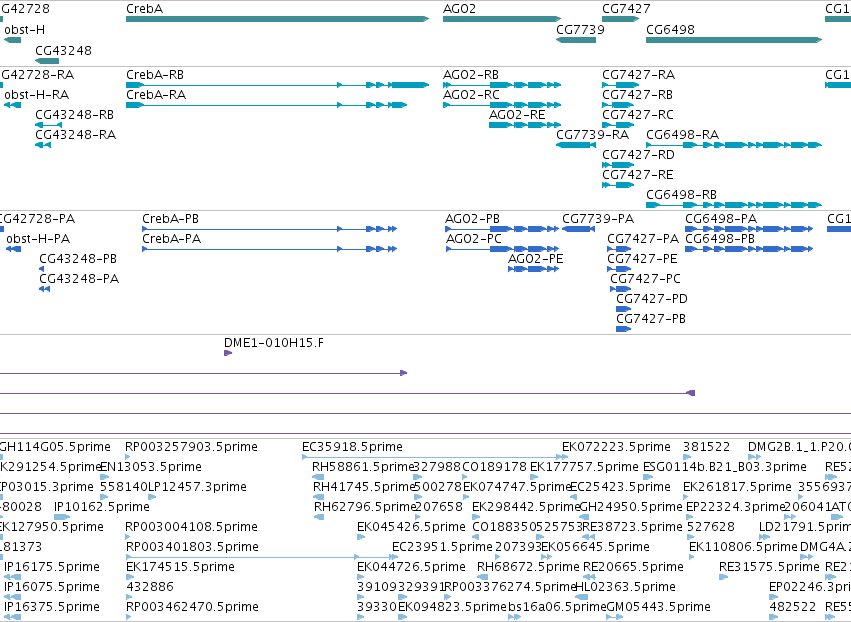The height and width of the screenshot is (622, 851).
Task: Click the CG7427-PB protein label
Action: (x=651, y=319)
